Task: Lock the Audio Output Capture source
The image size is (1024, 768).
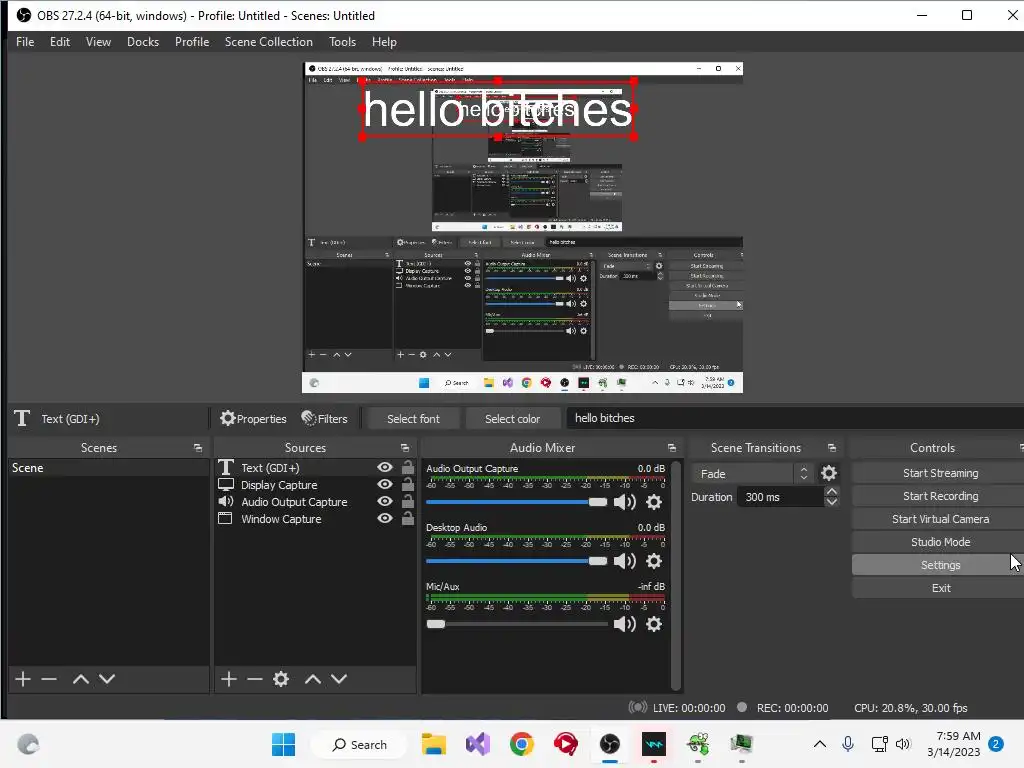Action: tap(408, 501)
